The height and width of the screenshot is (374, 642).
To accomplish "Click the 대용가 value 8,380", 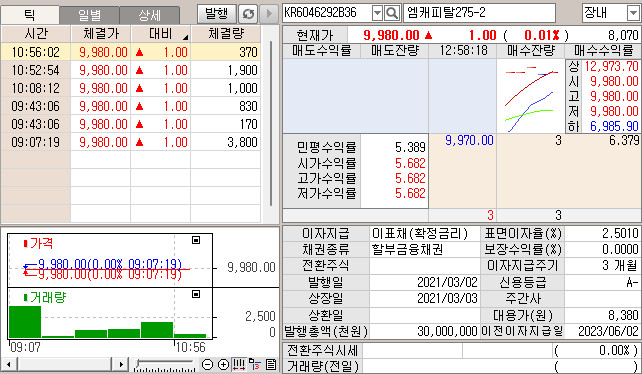I will [x=624, y=315].
